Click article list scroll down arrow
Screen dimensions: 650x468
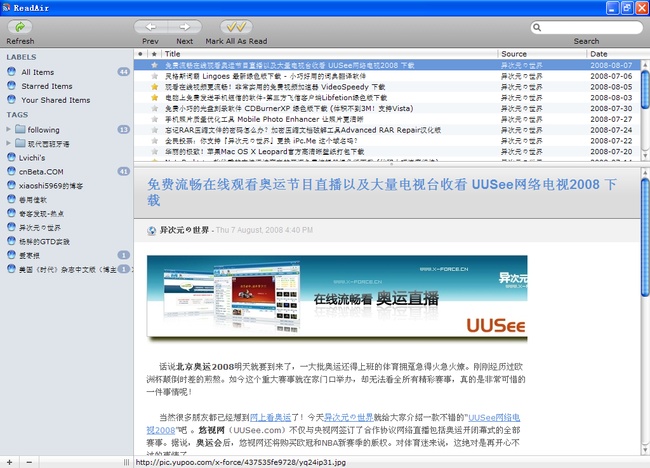645,156
